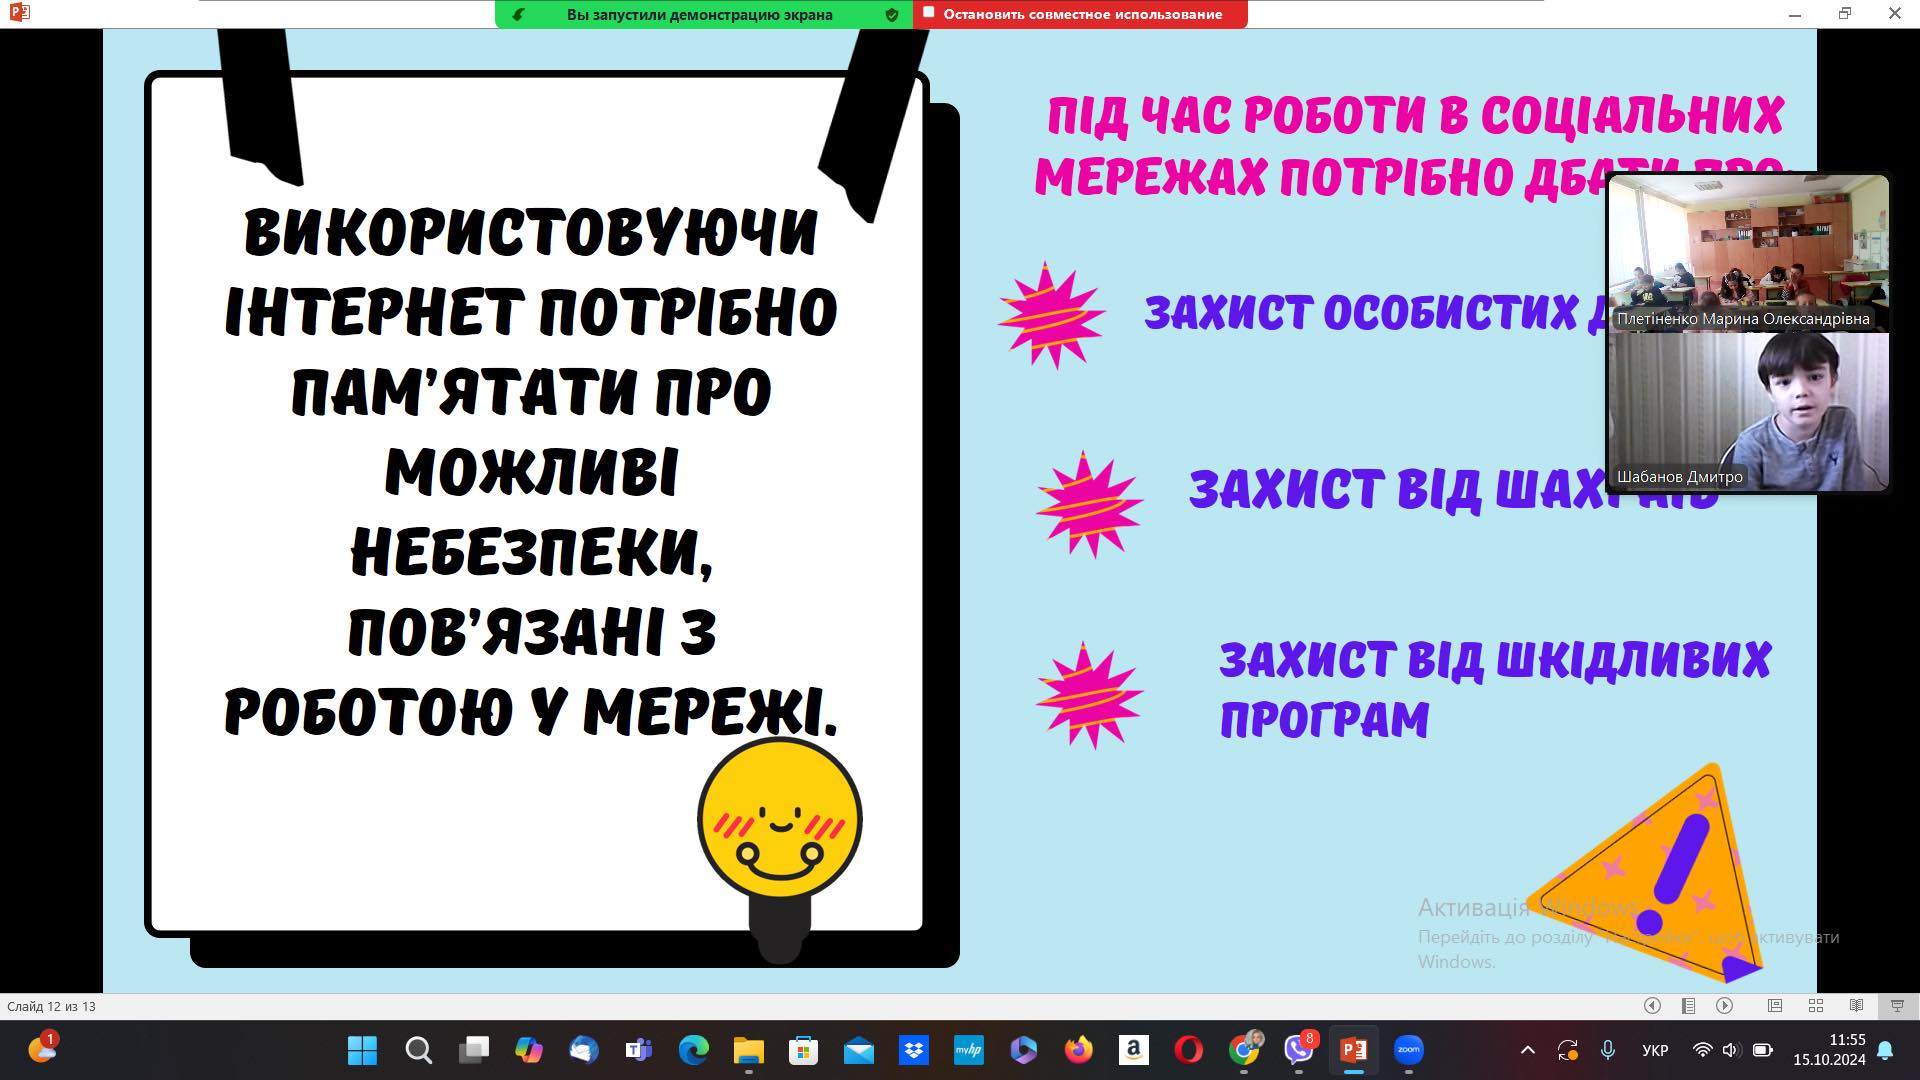Open Clipchamp from the taskbar
1920x1080 pixels.
point(1023,1050)
